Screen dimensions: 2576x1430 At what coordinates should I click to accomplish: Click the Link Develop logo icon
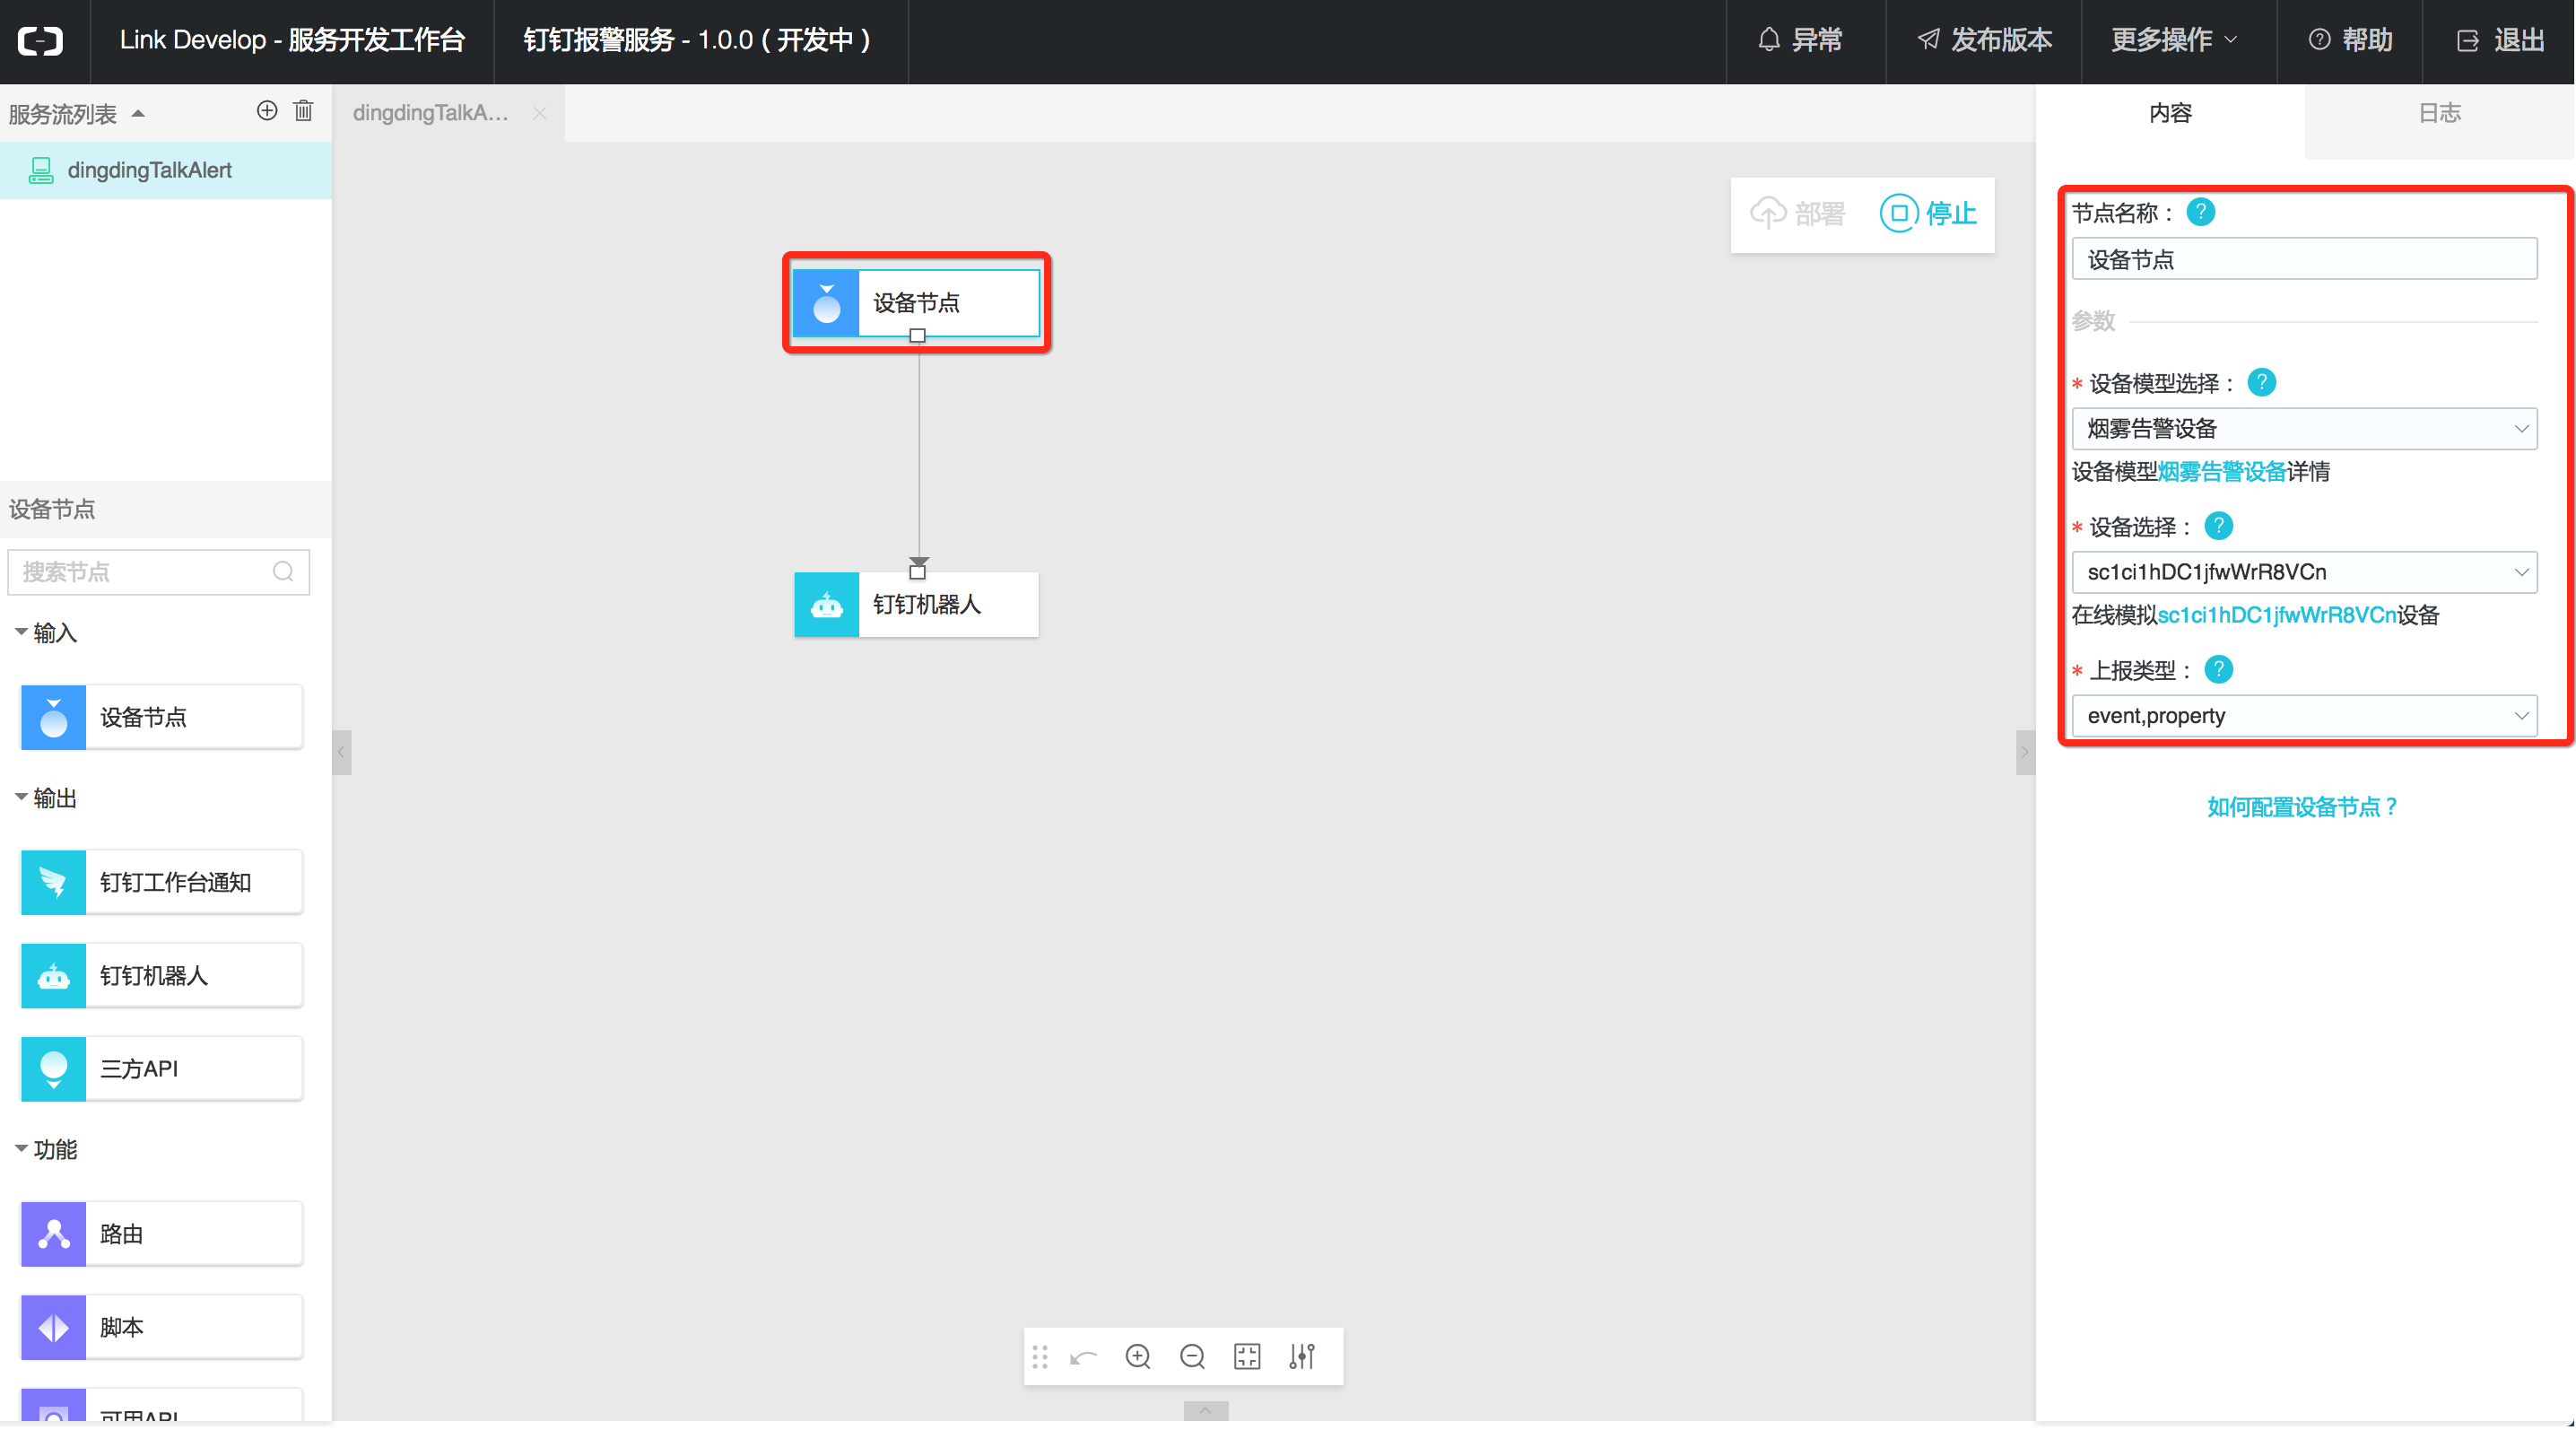click(x=41, y=40)
